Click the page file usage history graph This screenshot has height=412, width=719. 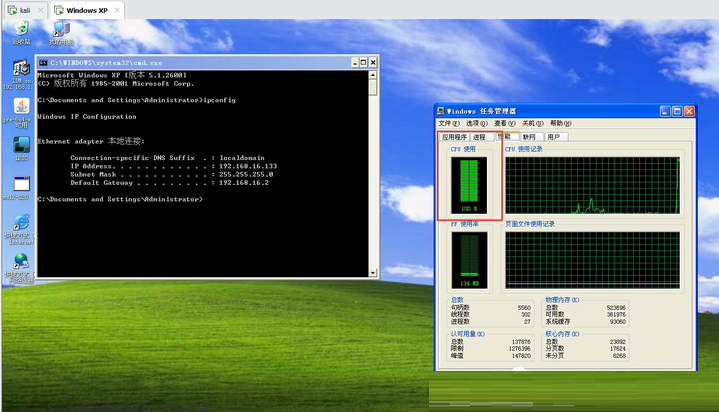tap(592, 260)
